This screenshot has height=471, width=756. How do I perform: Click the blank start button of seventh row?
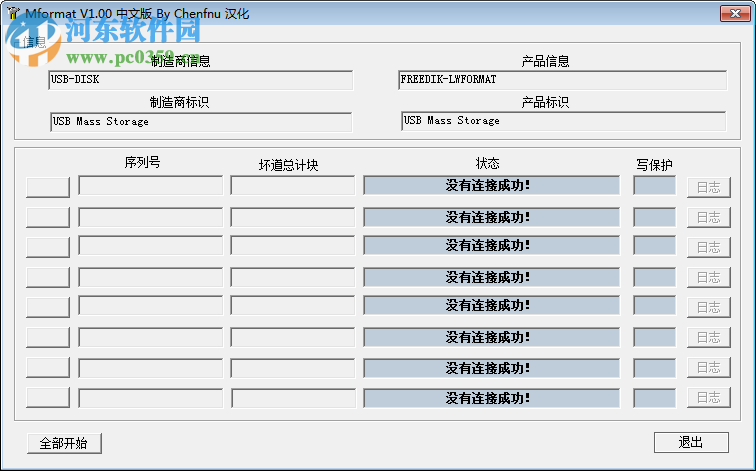[x=48, y=367]
